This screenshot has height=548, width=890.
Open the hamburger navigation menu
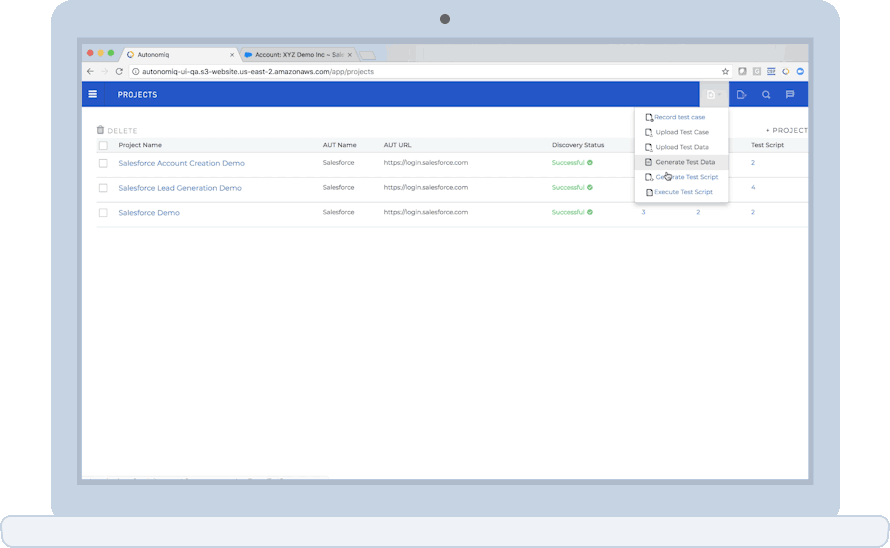point(93,94)
